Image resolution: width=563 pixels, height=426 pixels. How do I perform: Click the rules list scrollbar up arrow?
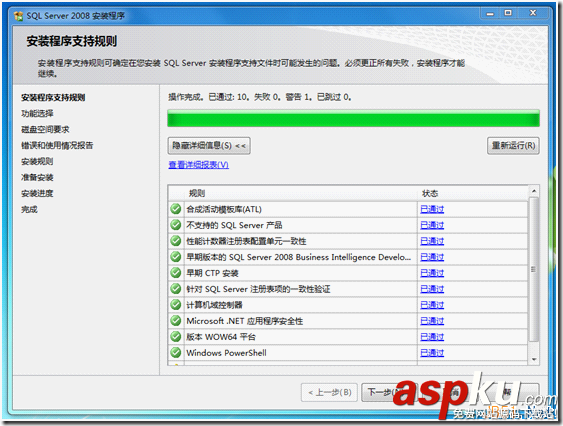tap(534, 191)
